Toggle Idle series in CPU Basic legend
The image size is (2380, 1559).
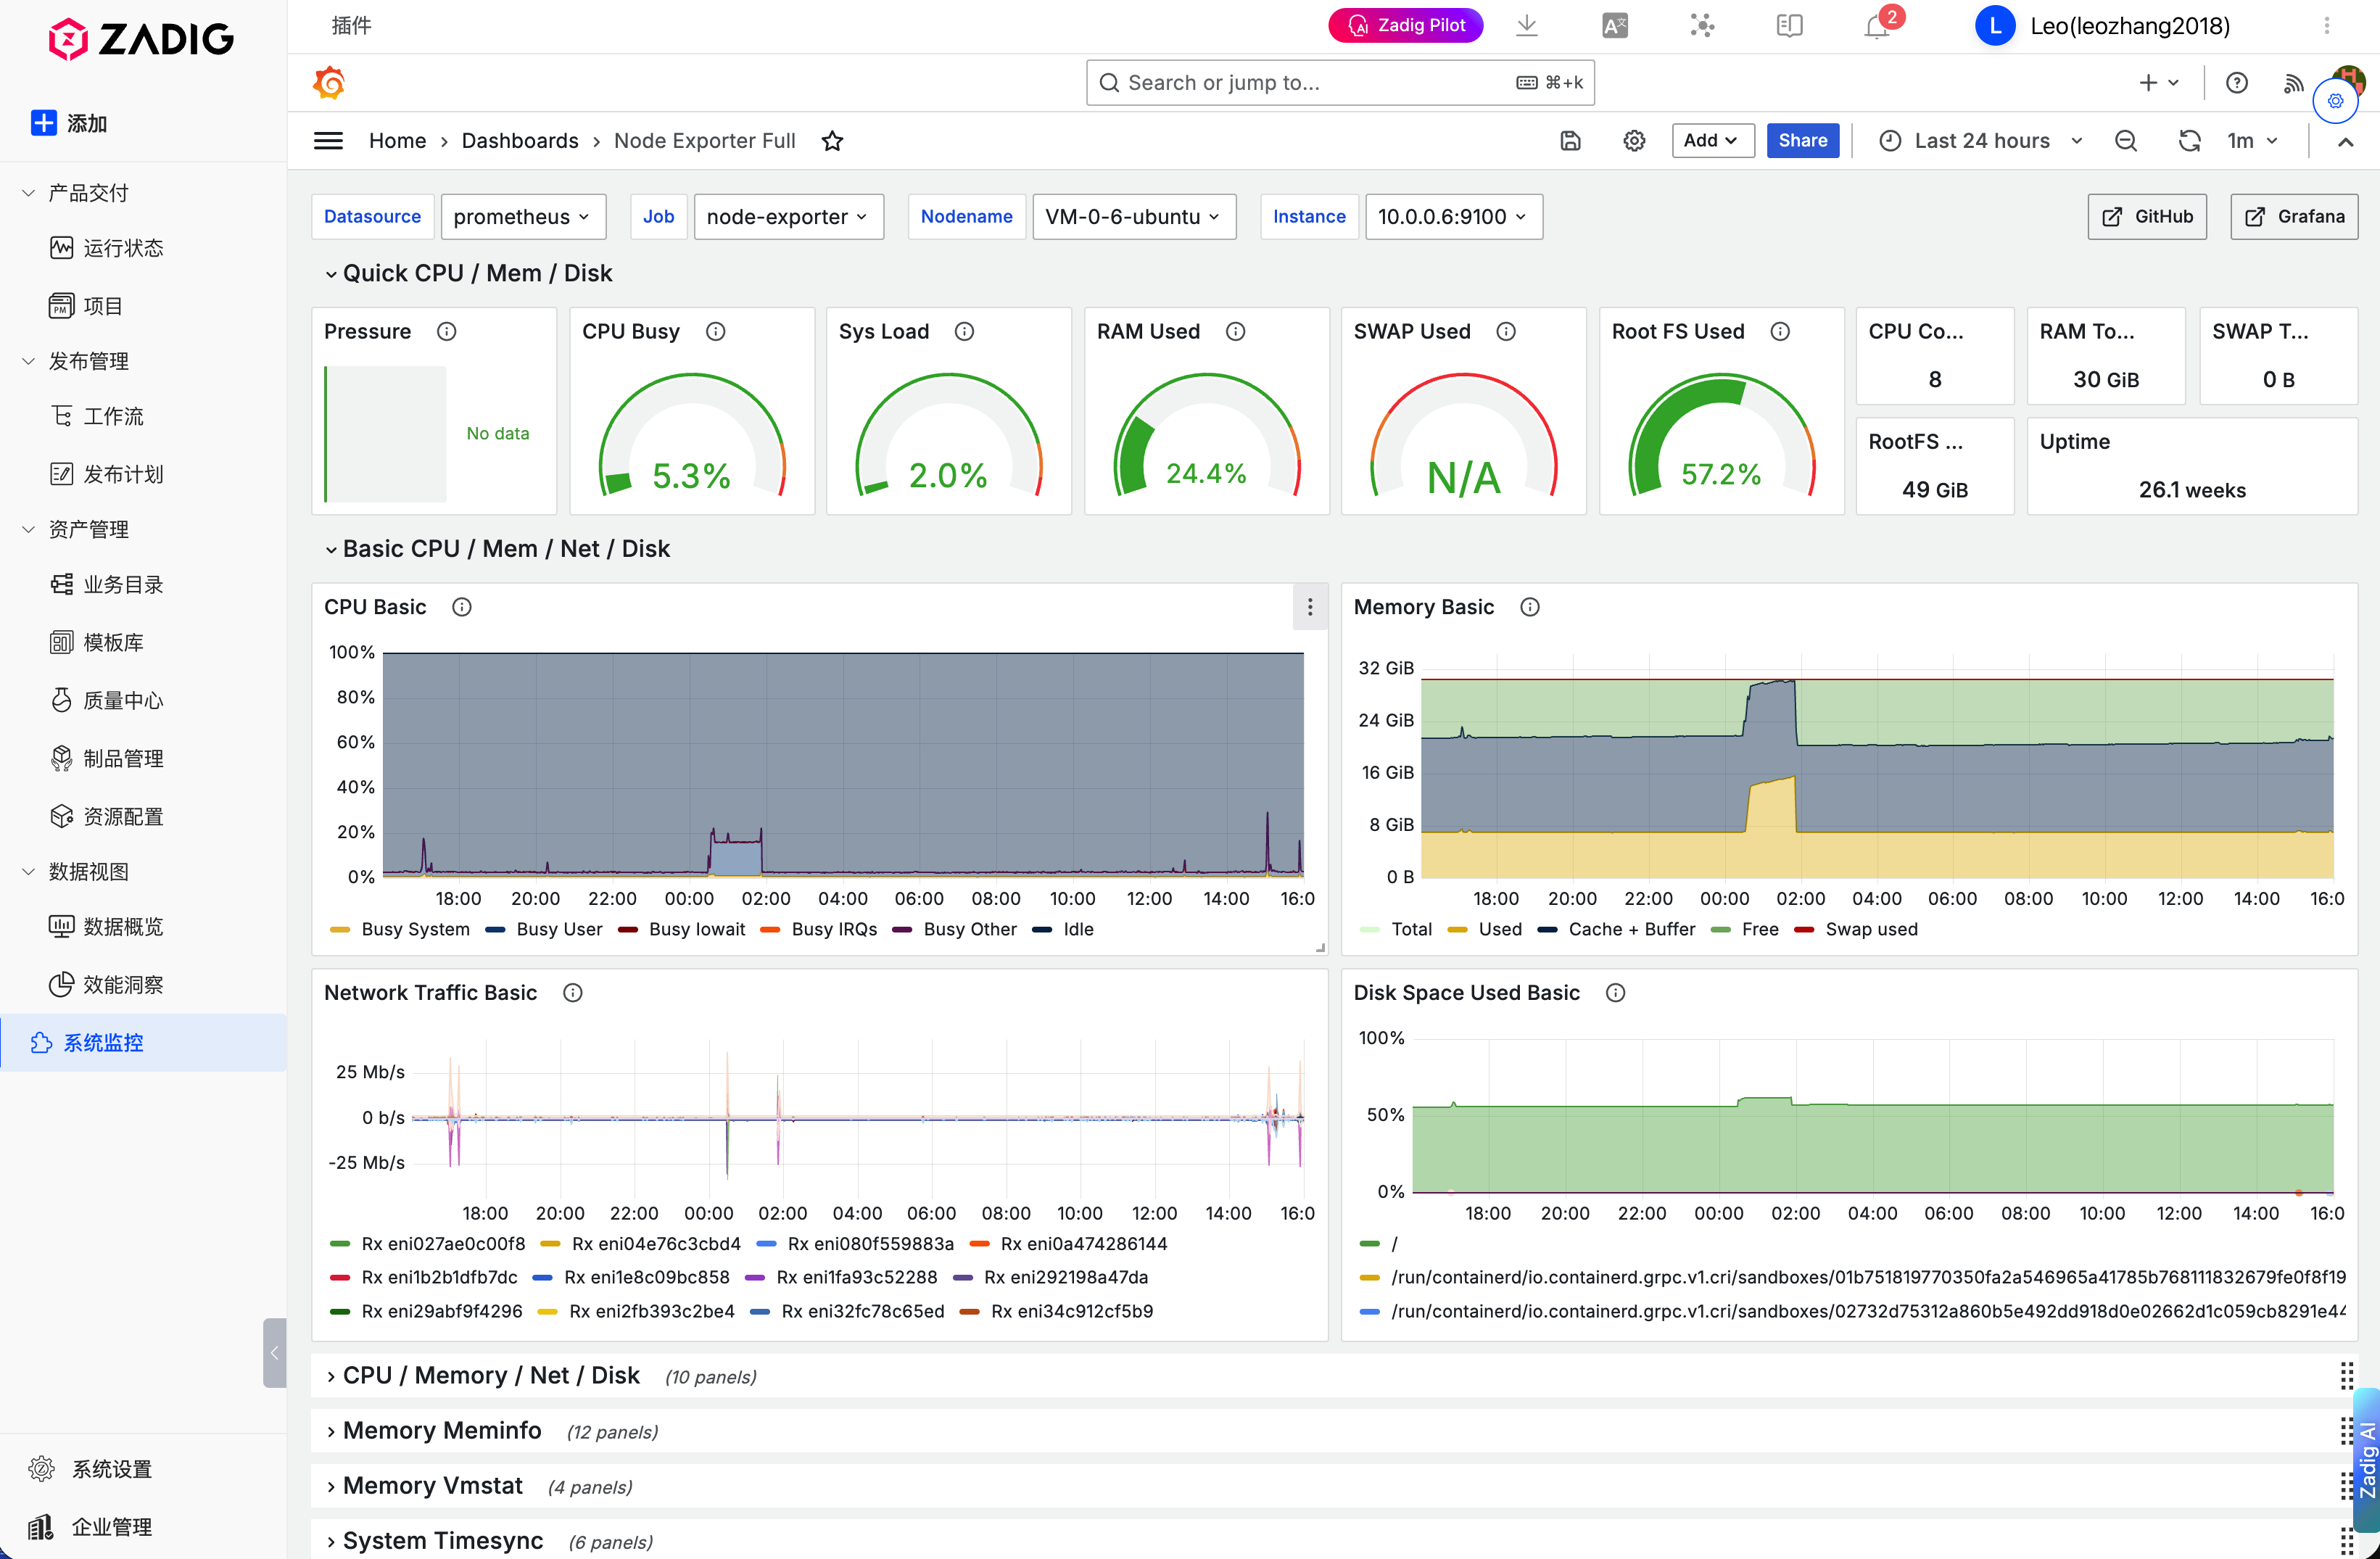pos(1078,929)
